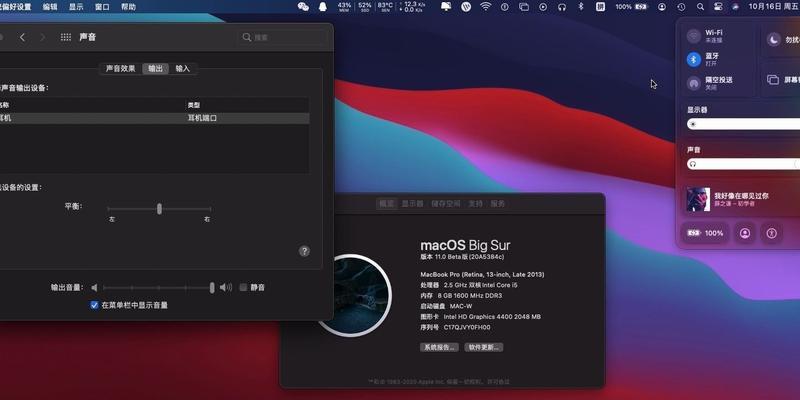
Task: Open the 拼 input method menu
Action: click(x=601, y=7)
